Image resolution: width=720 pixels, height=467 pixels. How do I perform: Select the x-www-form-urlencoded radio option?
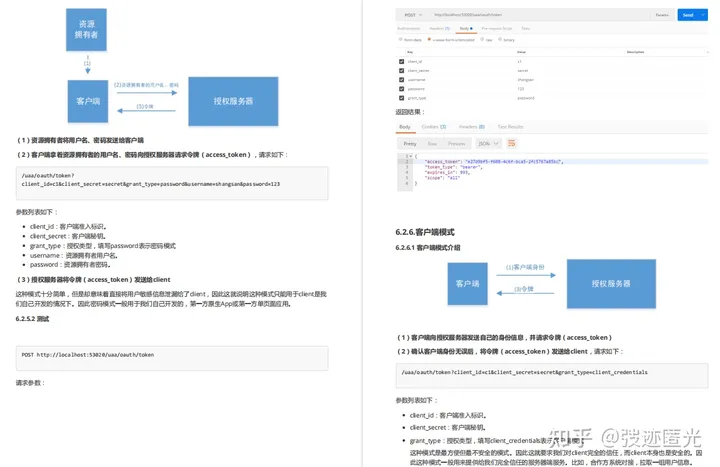coord(429,40)
